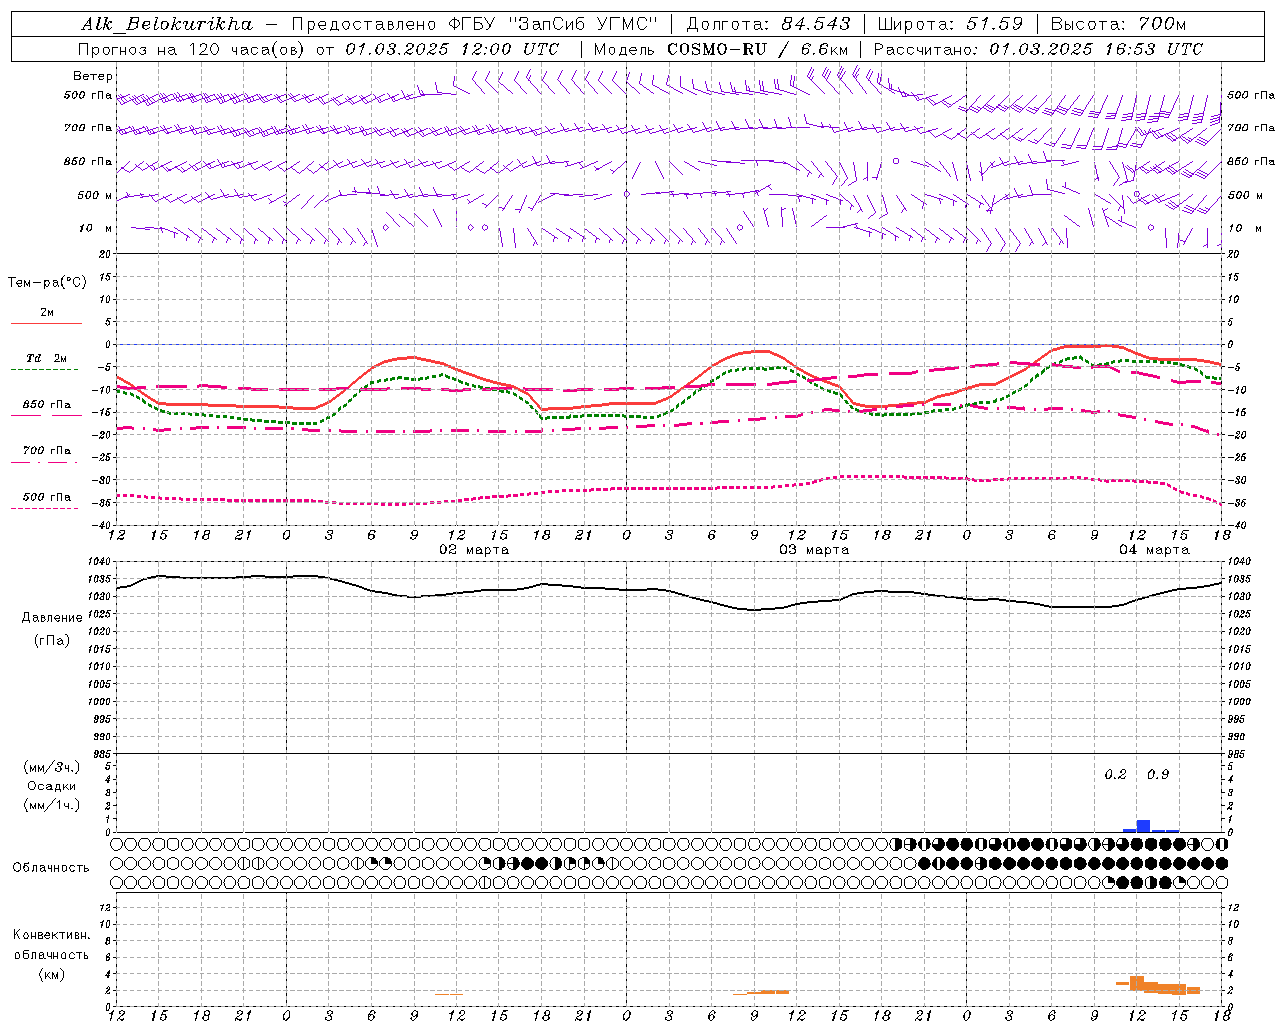Screen dimensions: 1280x1024
Task: Click the '04 марта' date label
Action: 1154,550
